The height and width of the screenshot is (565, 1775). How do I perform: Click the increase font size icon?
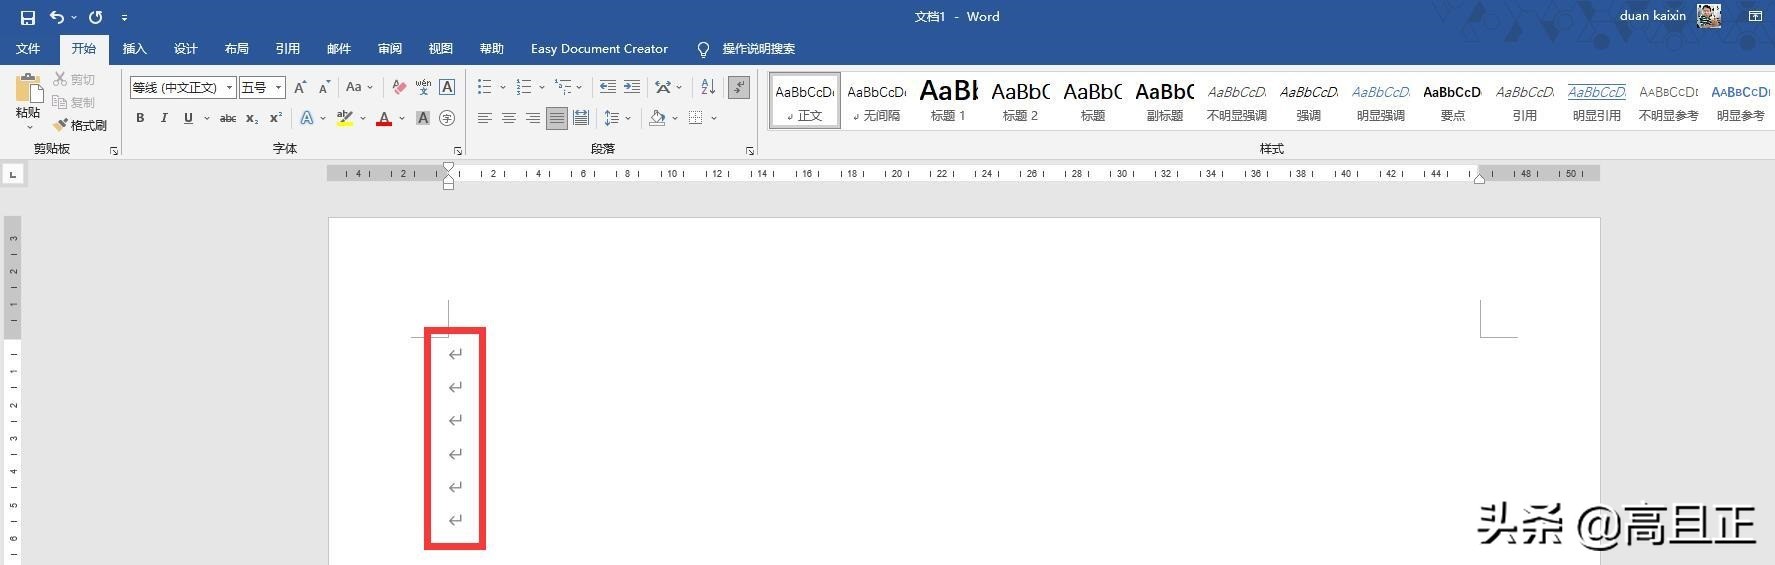(x=300, y=87)
